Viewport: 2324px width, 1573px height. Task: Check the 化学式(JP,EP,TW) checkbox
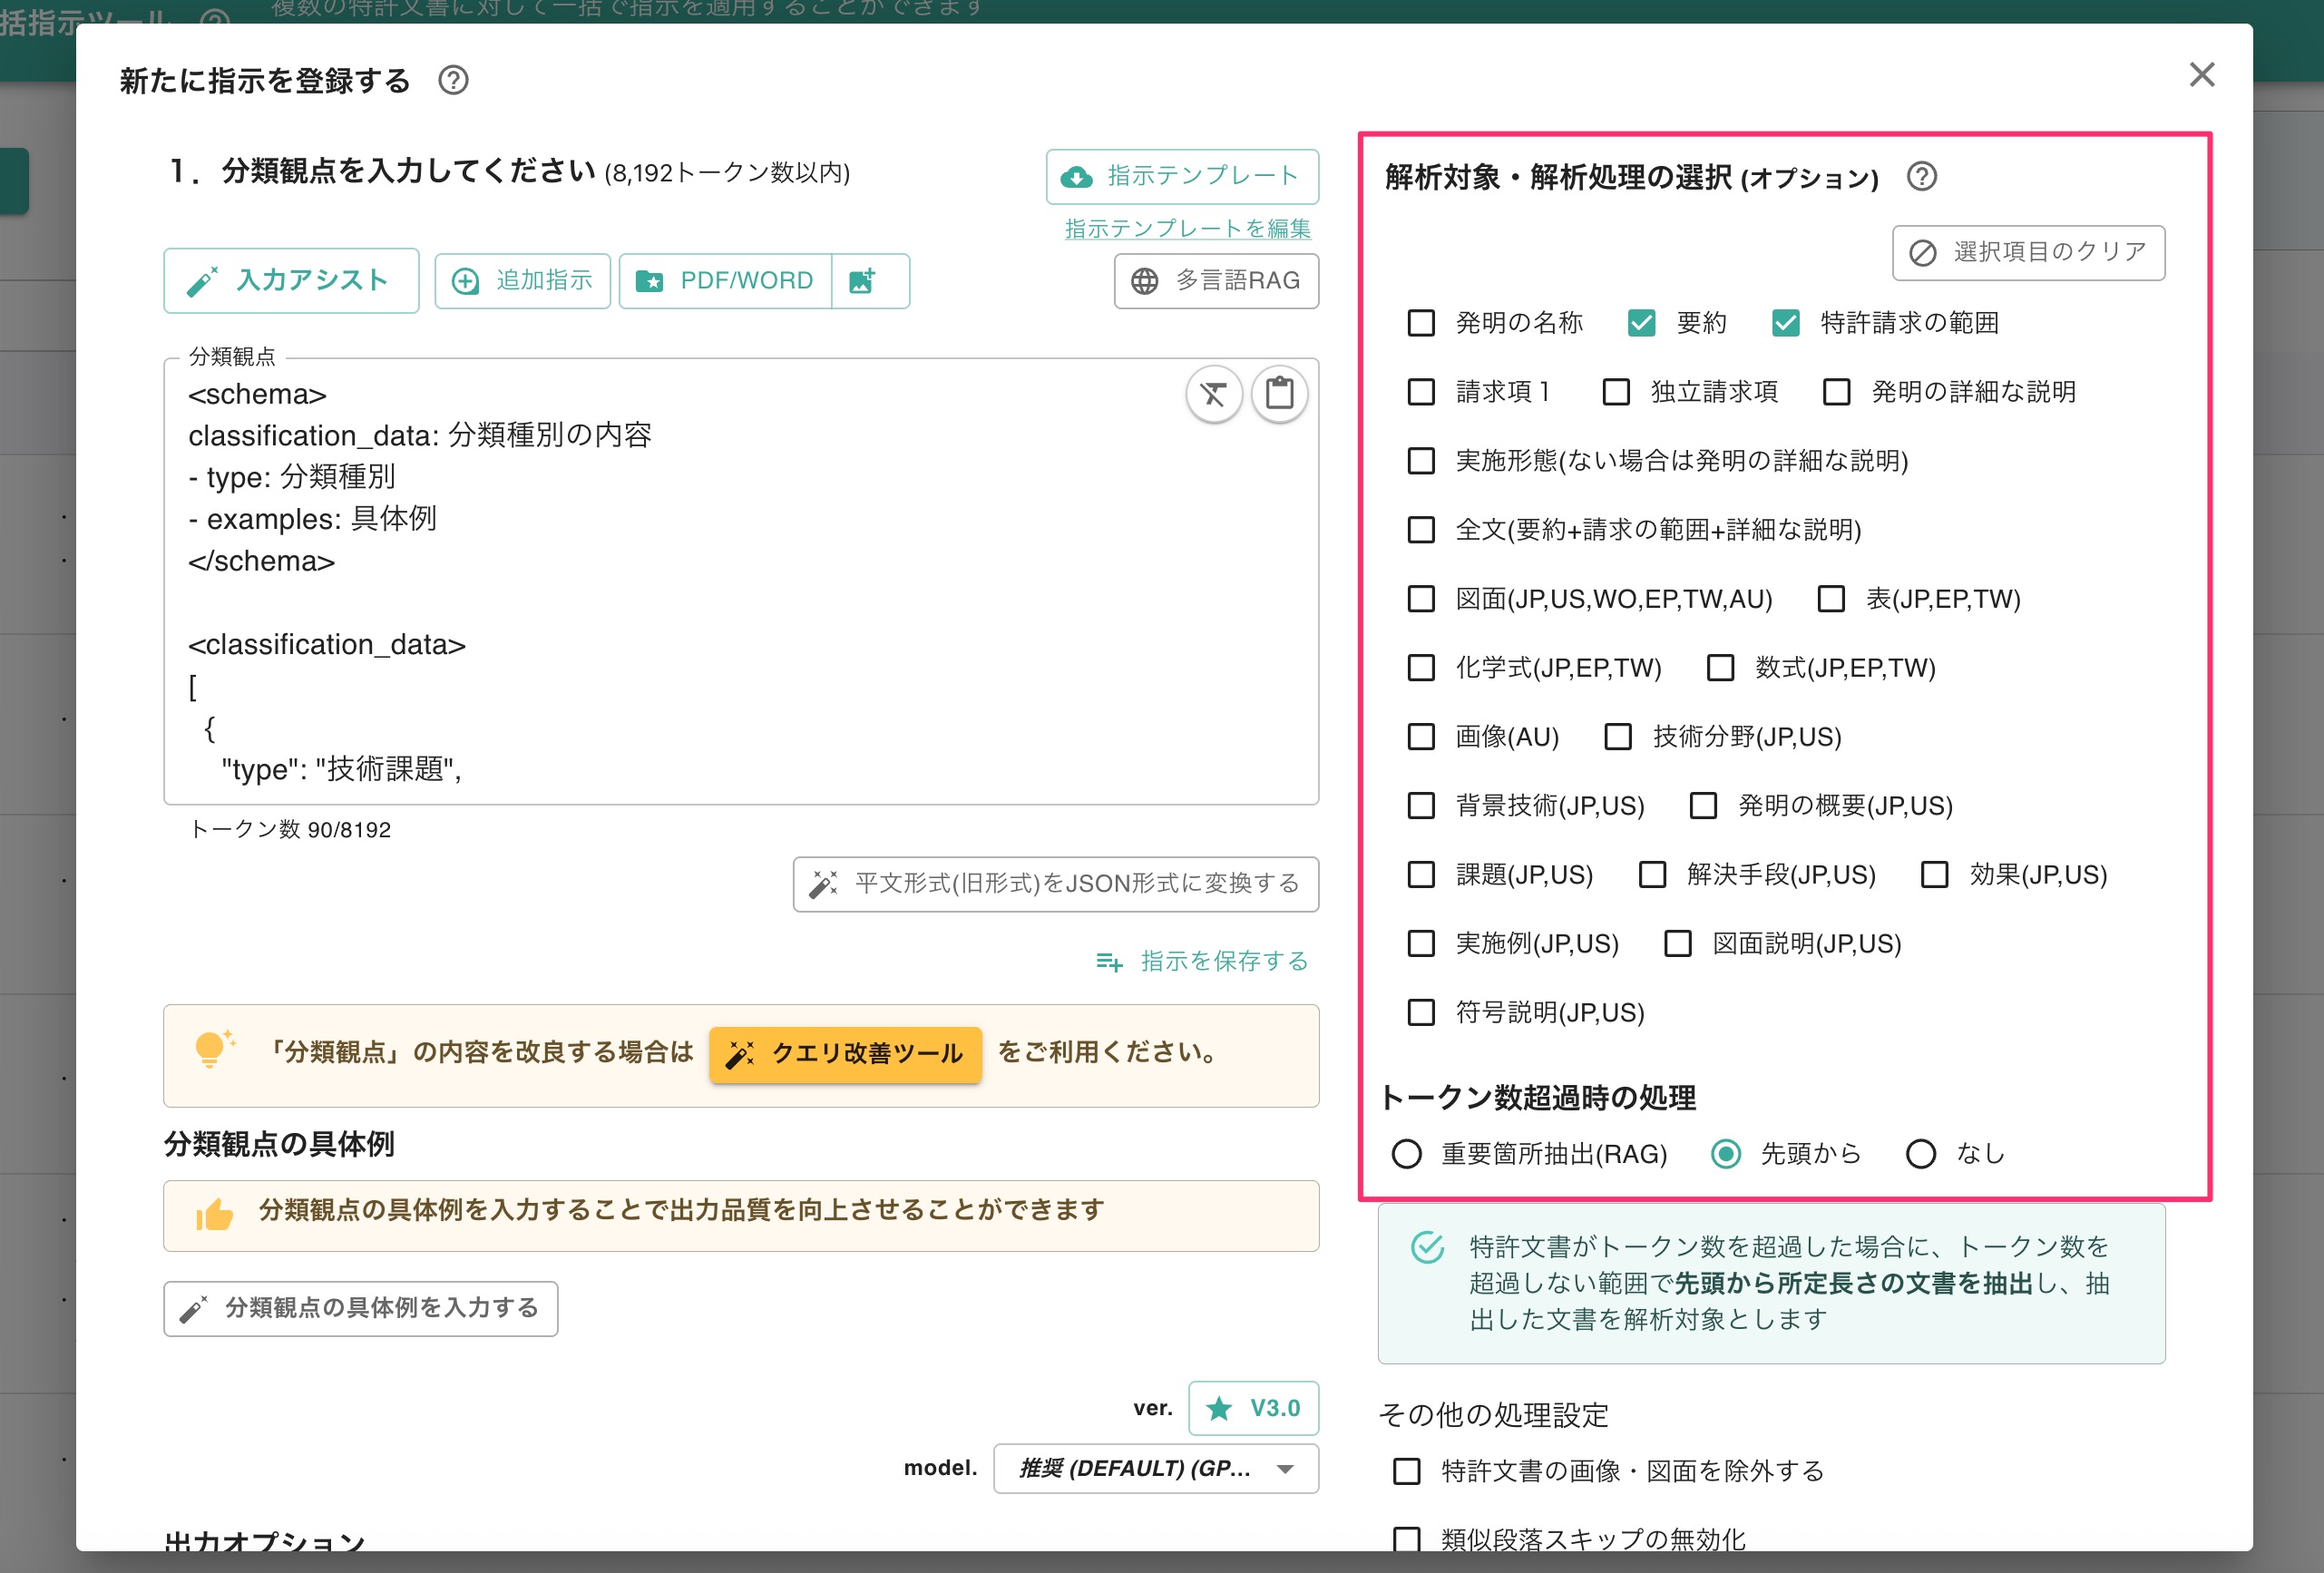click(1420, 668)
